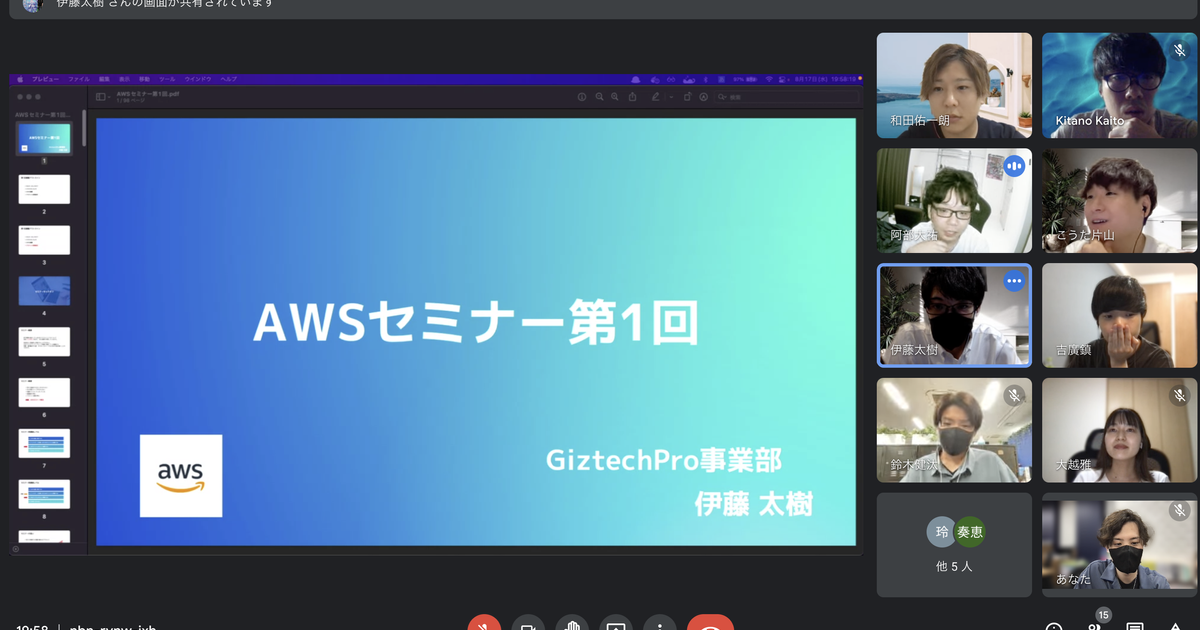Click the sidebar thumbnail scrollbar

(84, 130)
